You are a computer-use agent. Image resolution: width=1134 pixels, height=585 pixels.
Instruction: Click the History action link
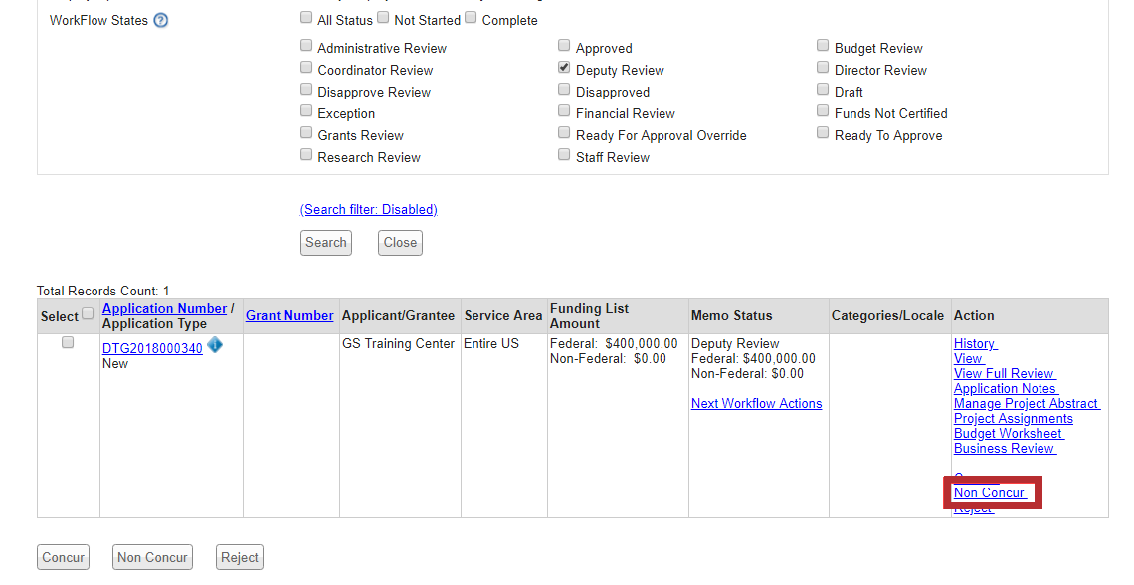[x=974, y=344]
